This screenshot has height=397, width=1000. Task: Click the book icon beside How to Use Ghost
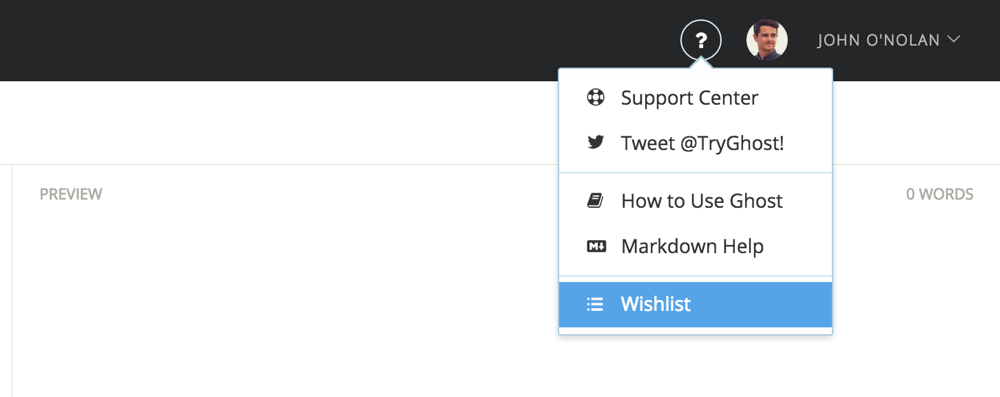pyautogui.click(x=595, y=201)
